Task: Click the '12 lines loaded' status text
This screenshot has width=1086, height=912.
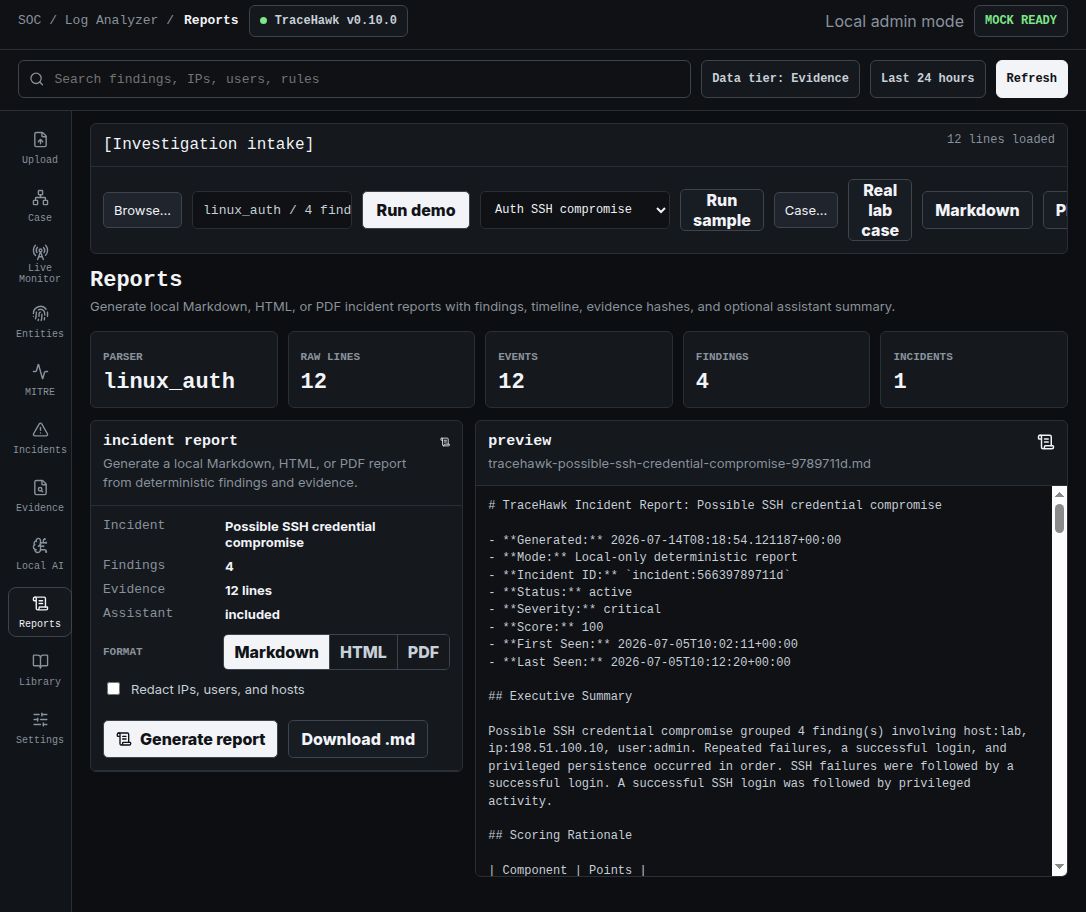Action: click(x=1001, y=138)
